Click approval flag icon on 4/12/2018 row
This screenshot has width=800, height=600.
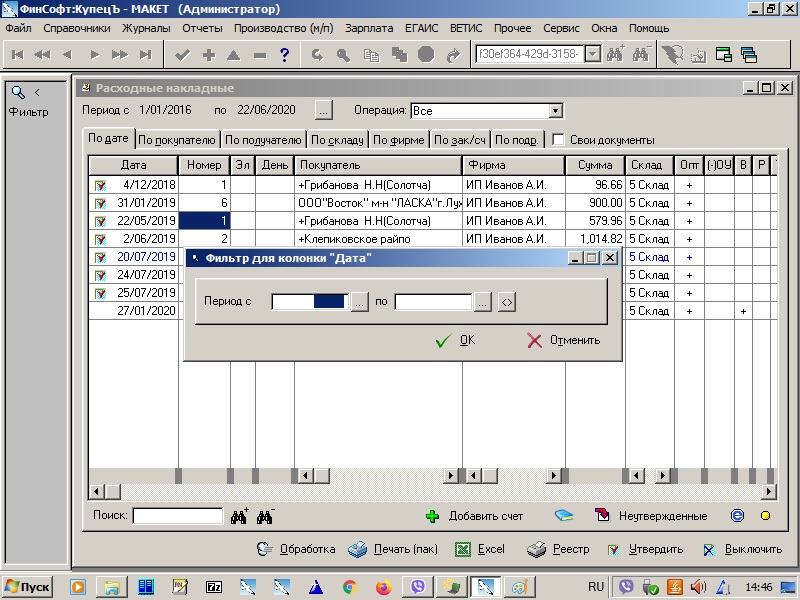pyautogui.click(x=100, y=185)
